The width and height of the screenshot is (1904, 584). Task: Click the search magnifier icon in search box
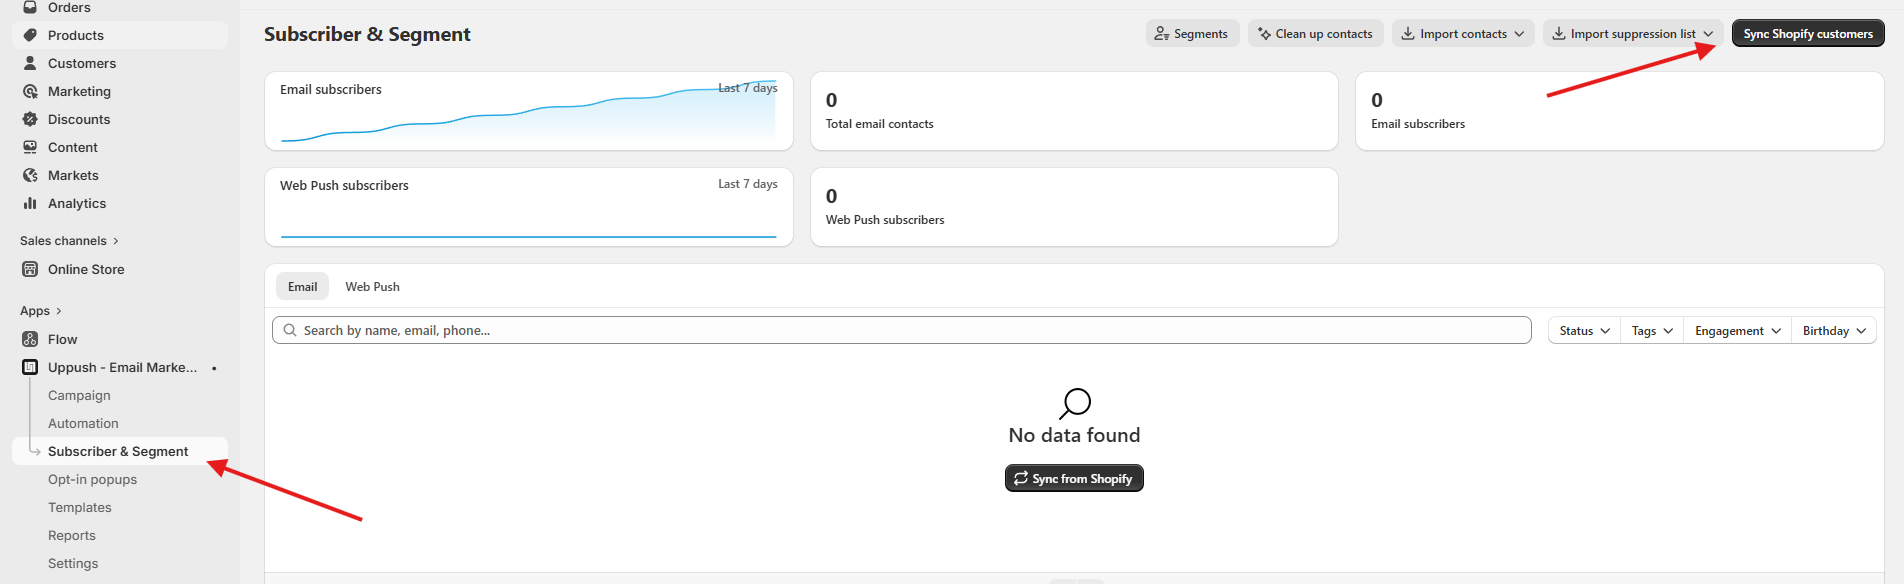pyautogui.click(x=290, y=330)
